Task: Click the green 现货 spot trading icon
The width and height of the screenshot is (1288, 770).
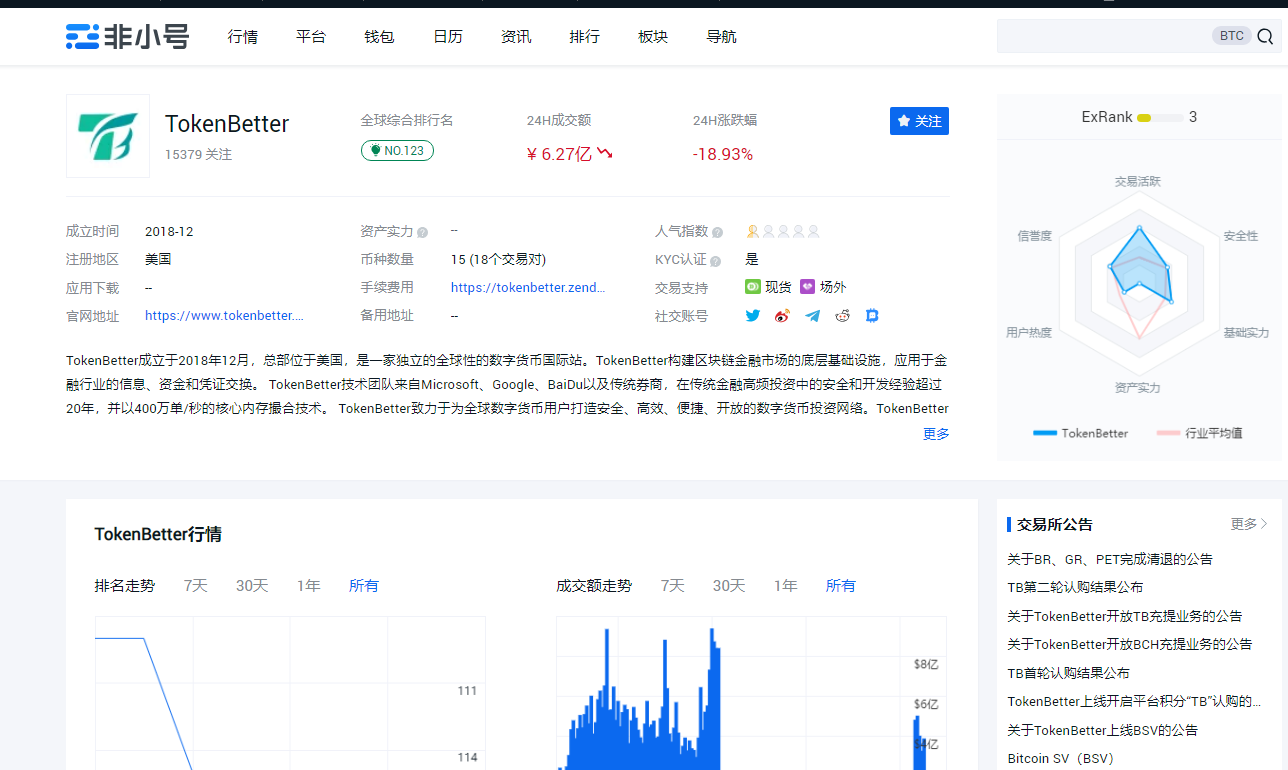Action: [x=753, y=287]
